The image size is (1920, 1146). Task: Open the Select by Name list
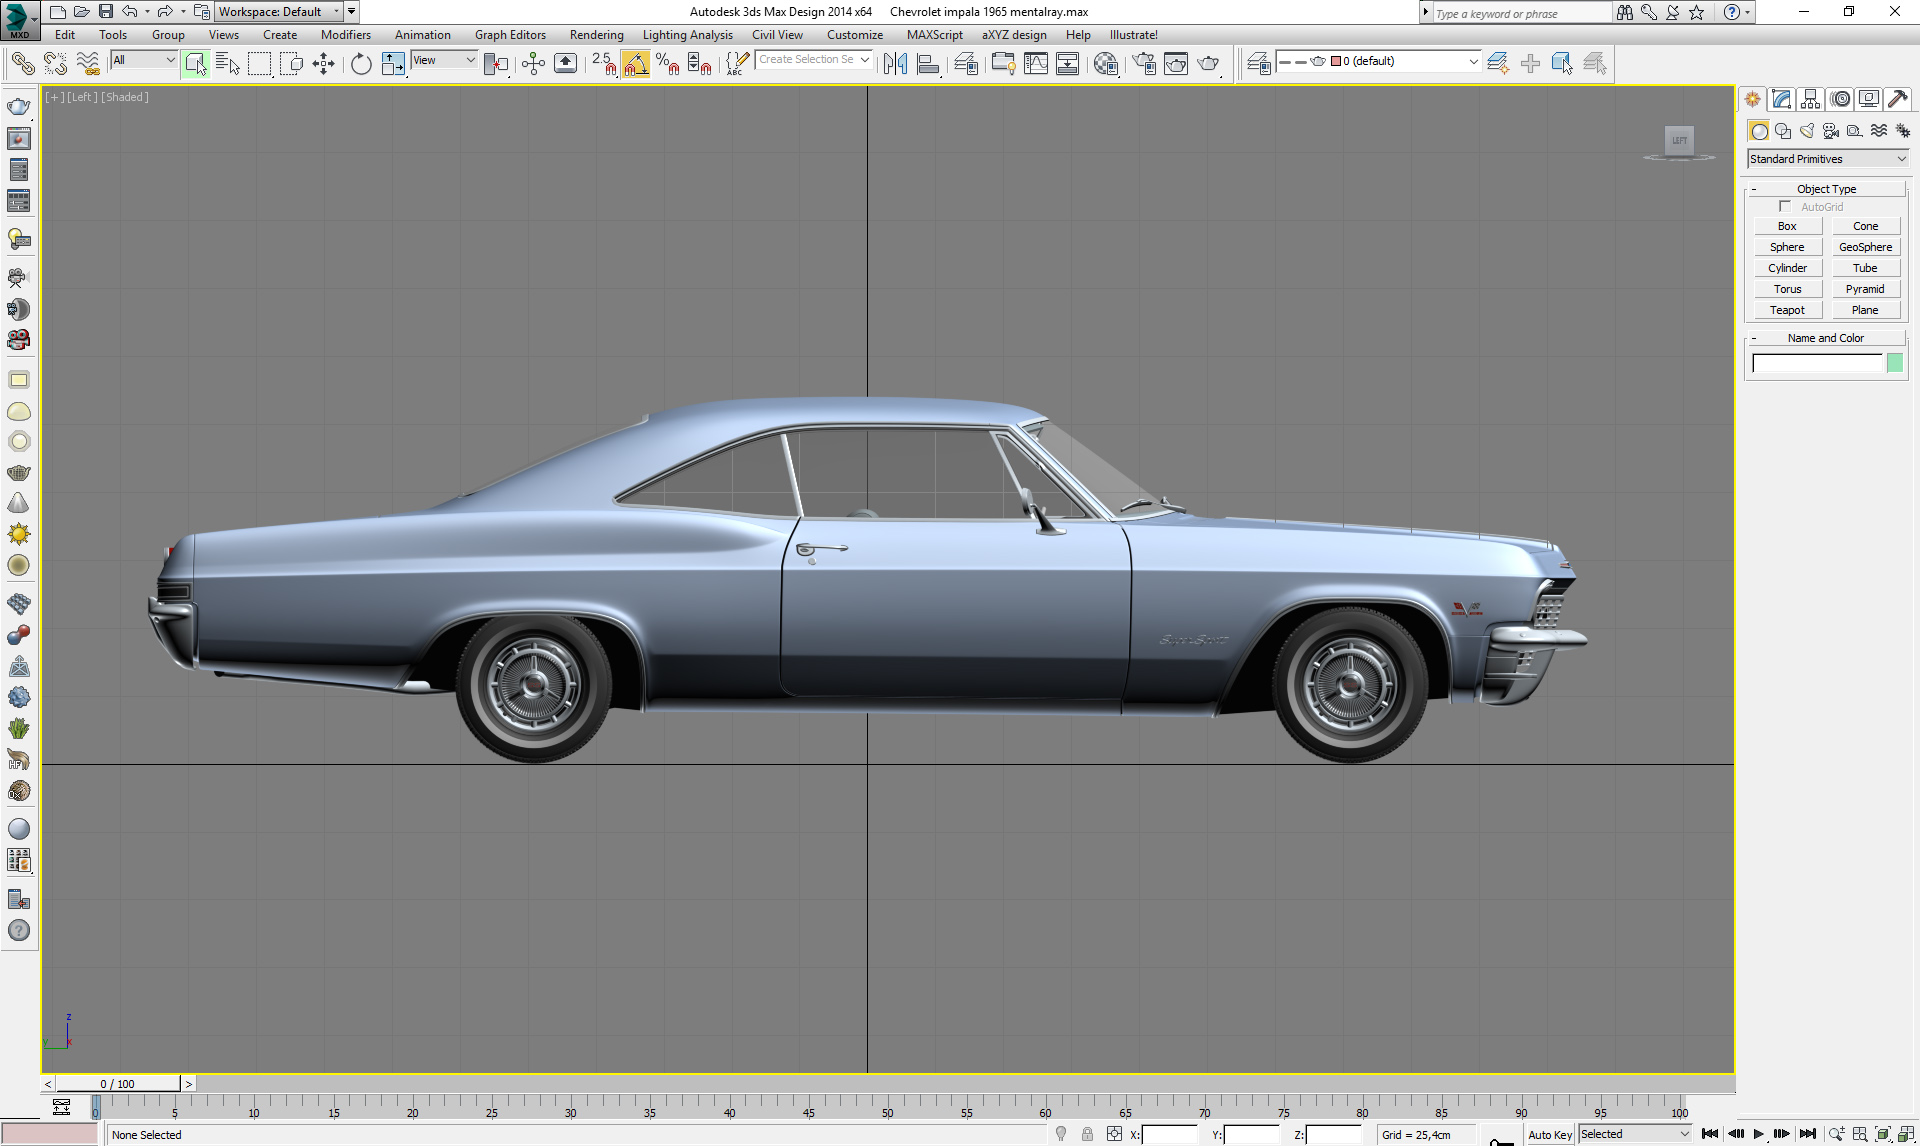point(228,64)
